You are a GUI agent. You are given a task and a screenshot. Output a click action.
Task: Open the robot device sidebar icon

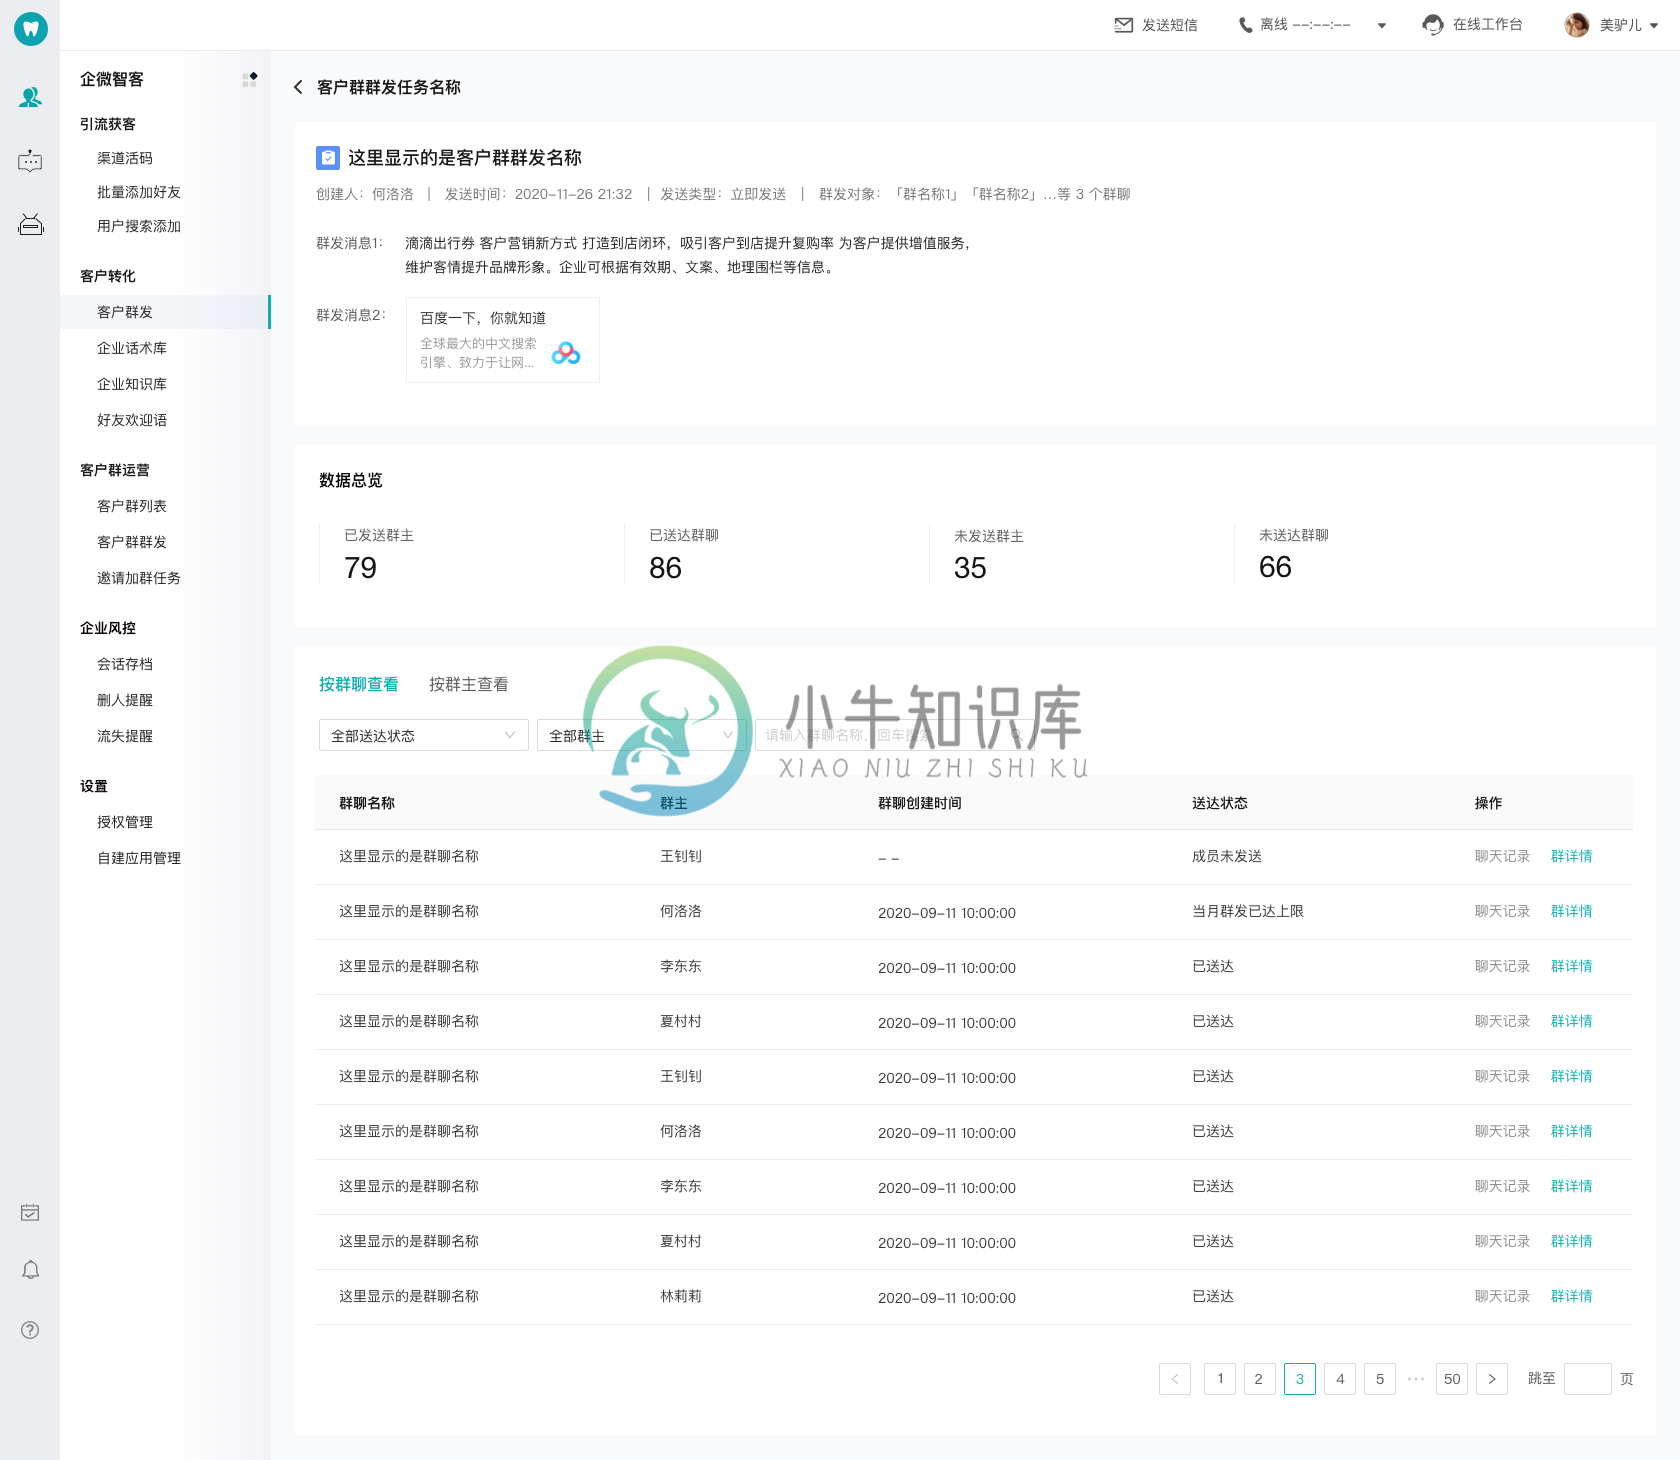click(x=31, y=224)
